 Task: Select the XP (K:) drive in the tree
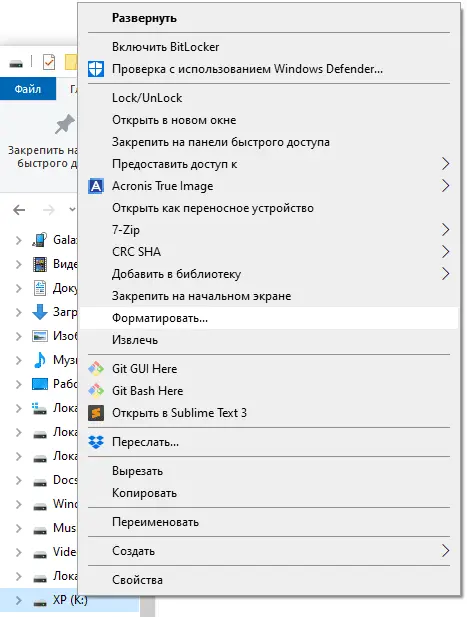(70, 600)
